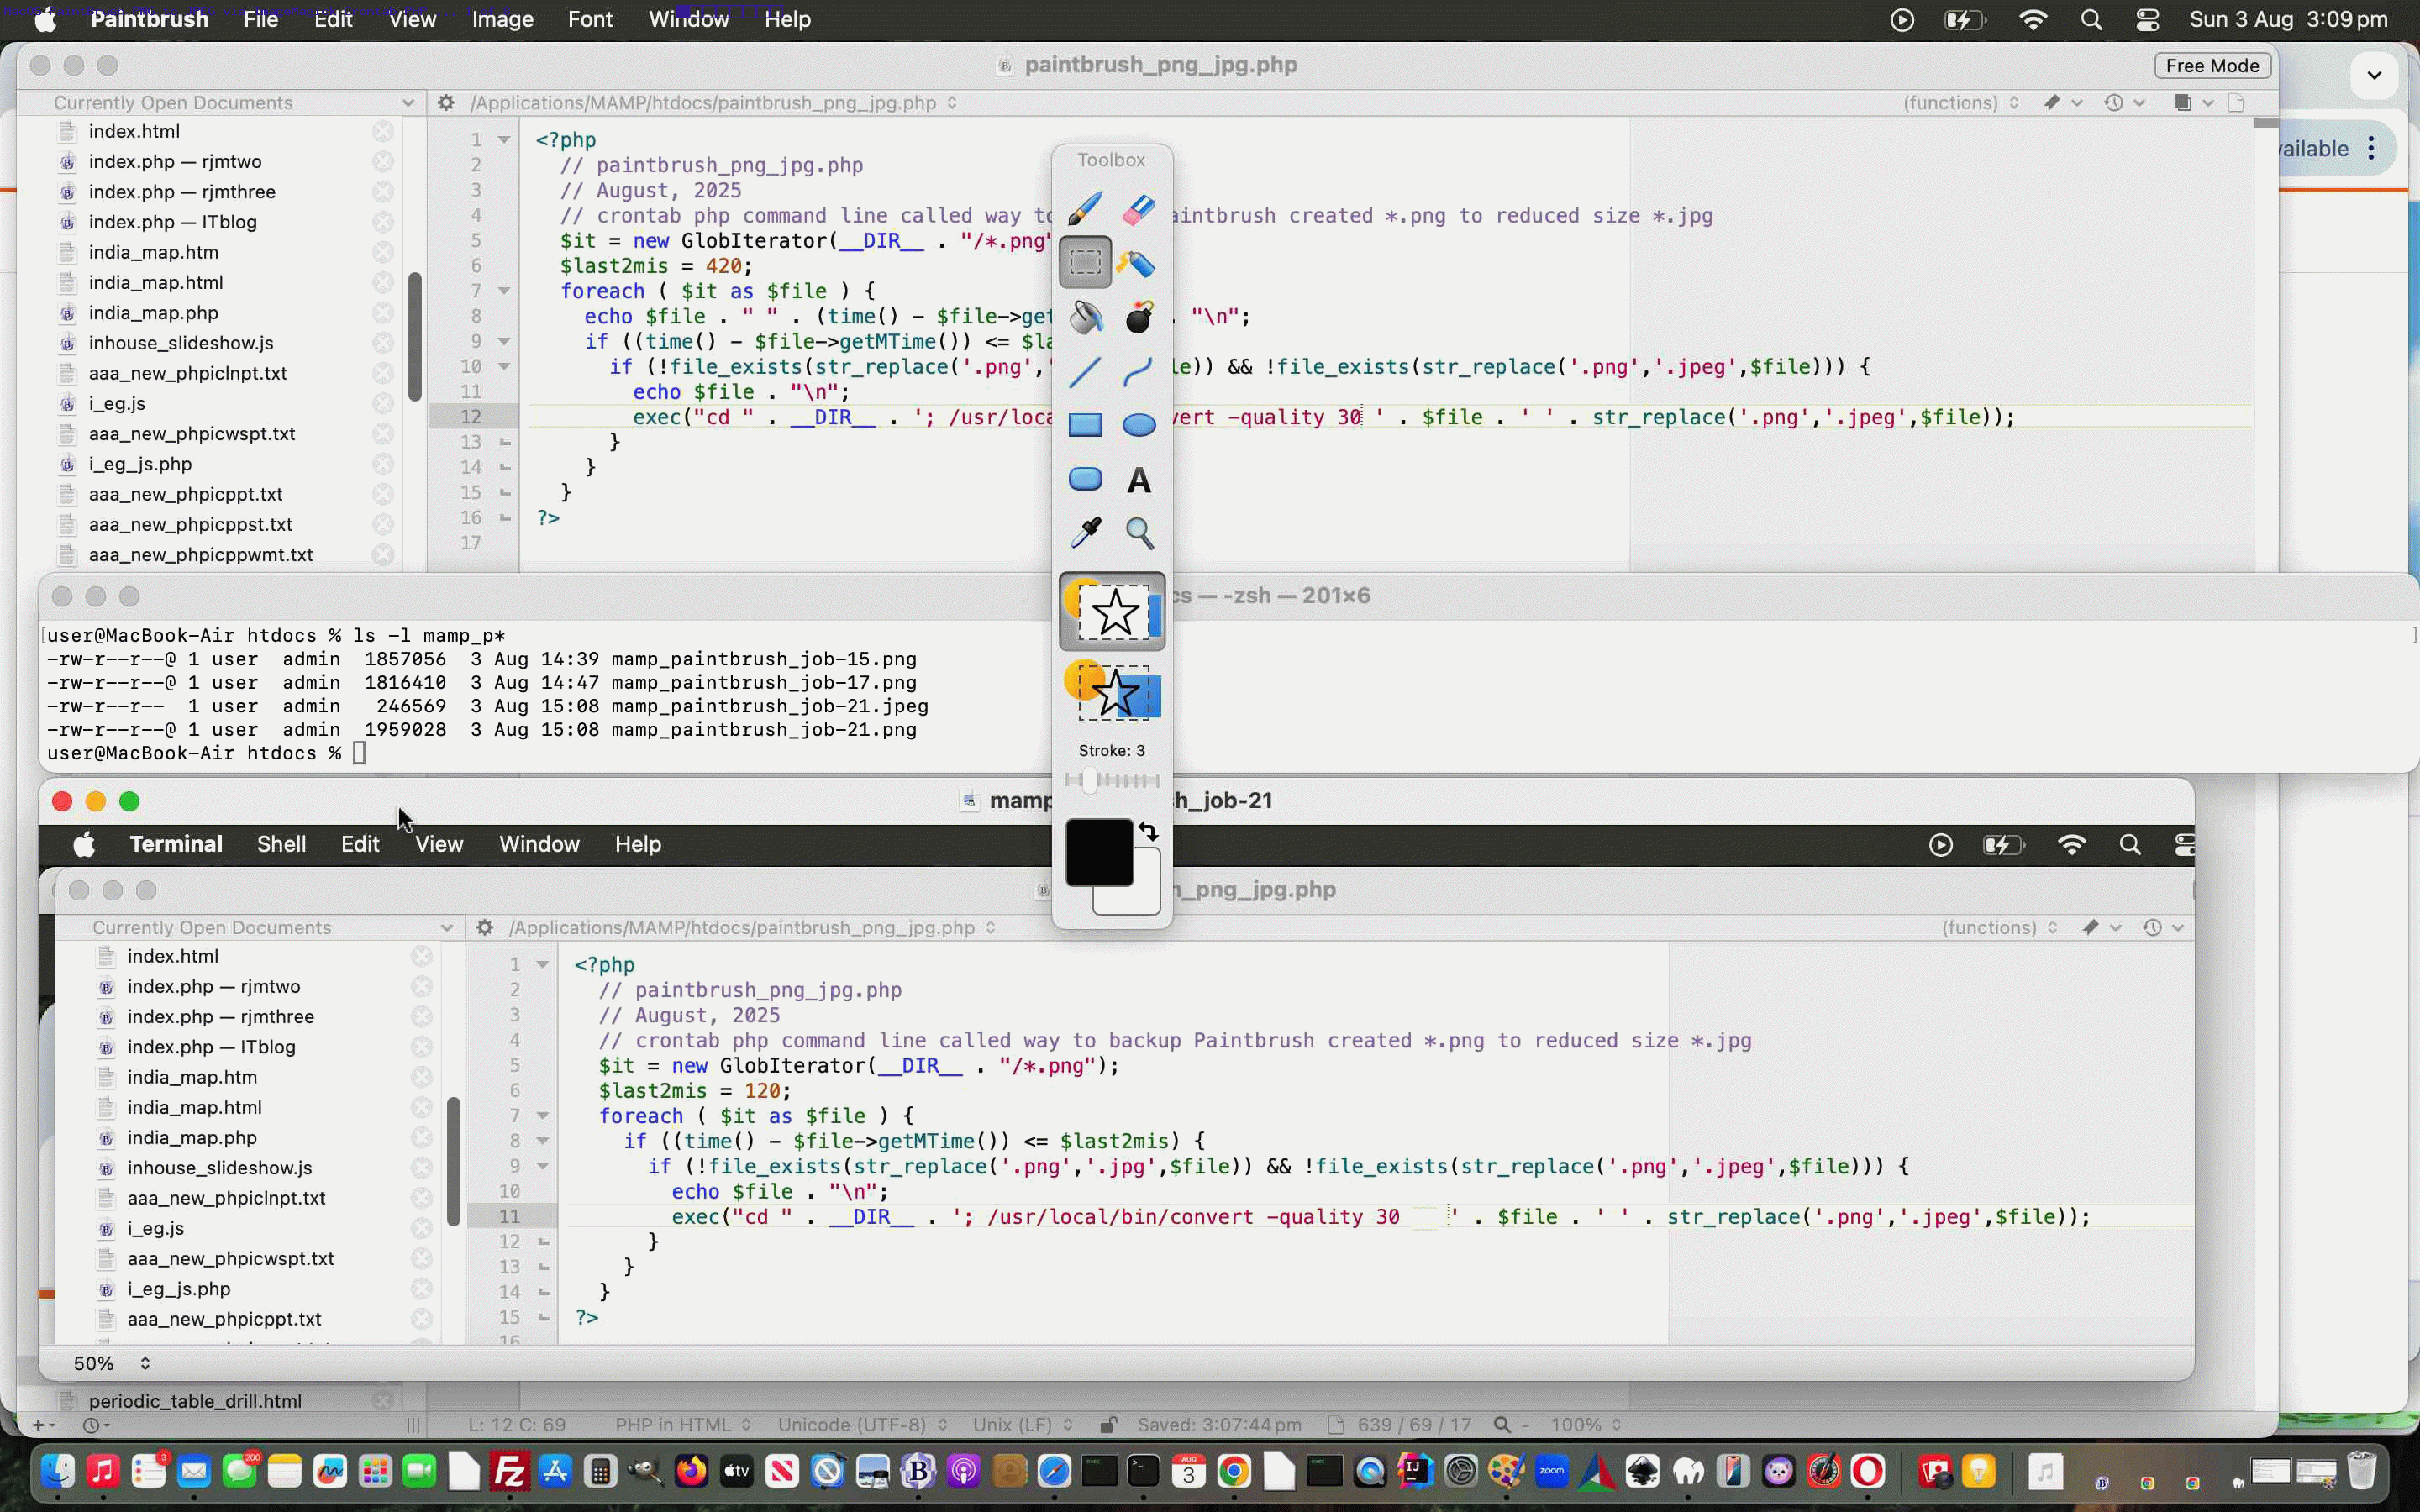The image size is (2420, 1512).
Task: Pick the eyedropper color picker tool
Action: (x=1085, y=533)
